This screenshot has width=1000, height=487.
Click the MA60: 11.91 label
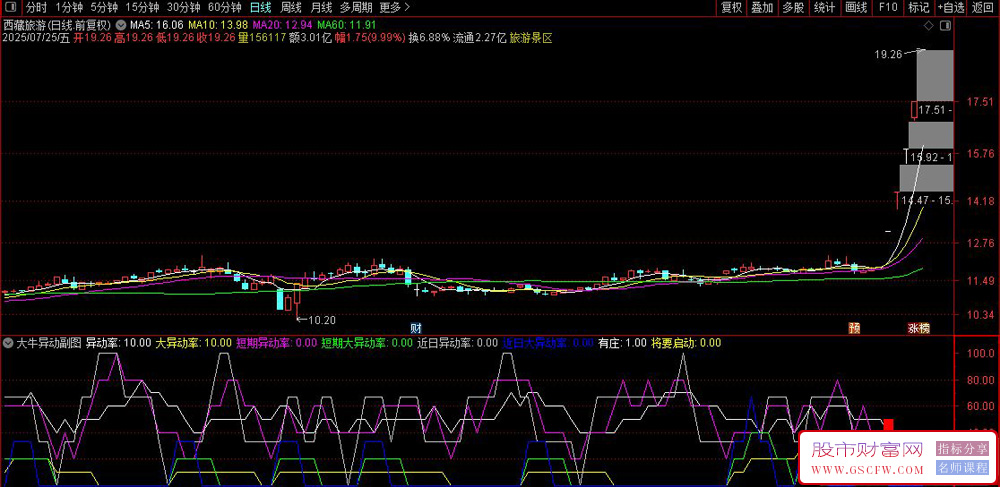tap(348, 25)
